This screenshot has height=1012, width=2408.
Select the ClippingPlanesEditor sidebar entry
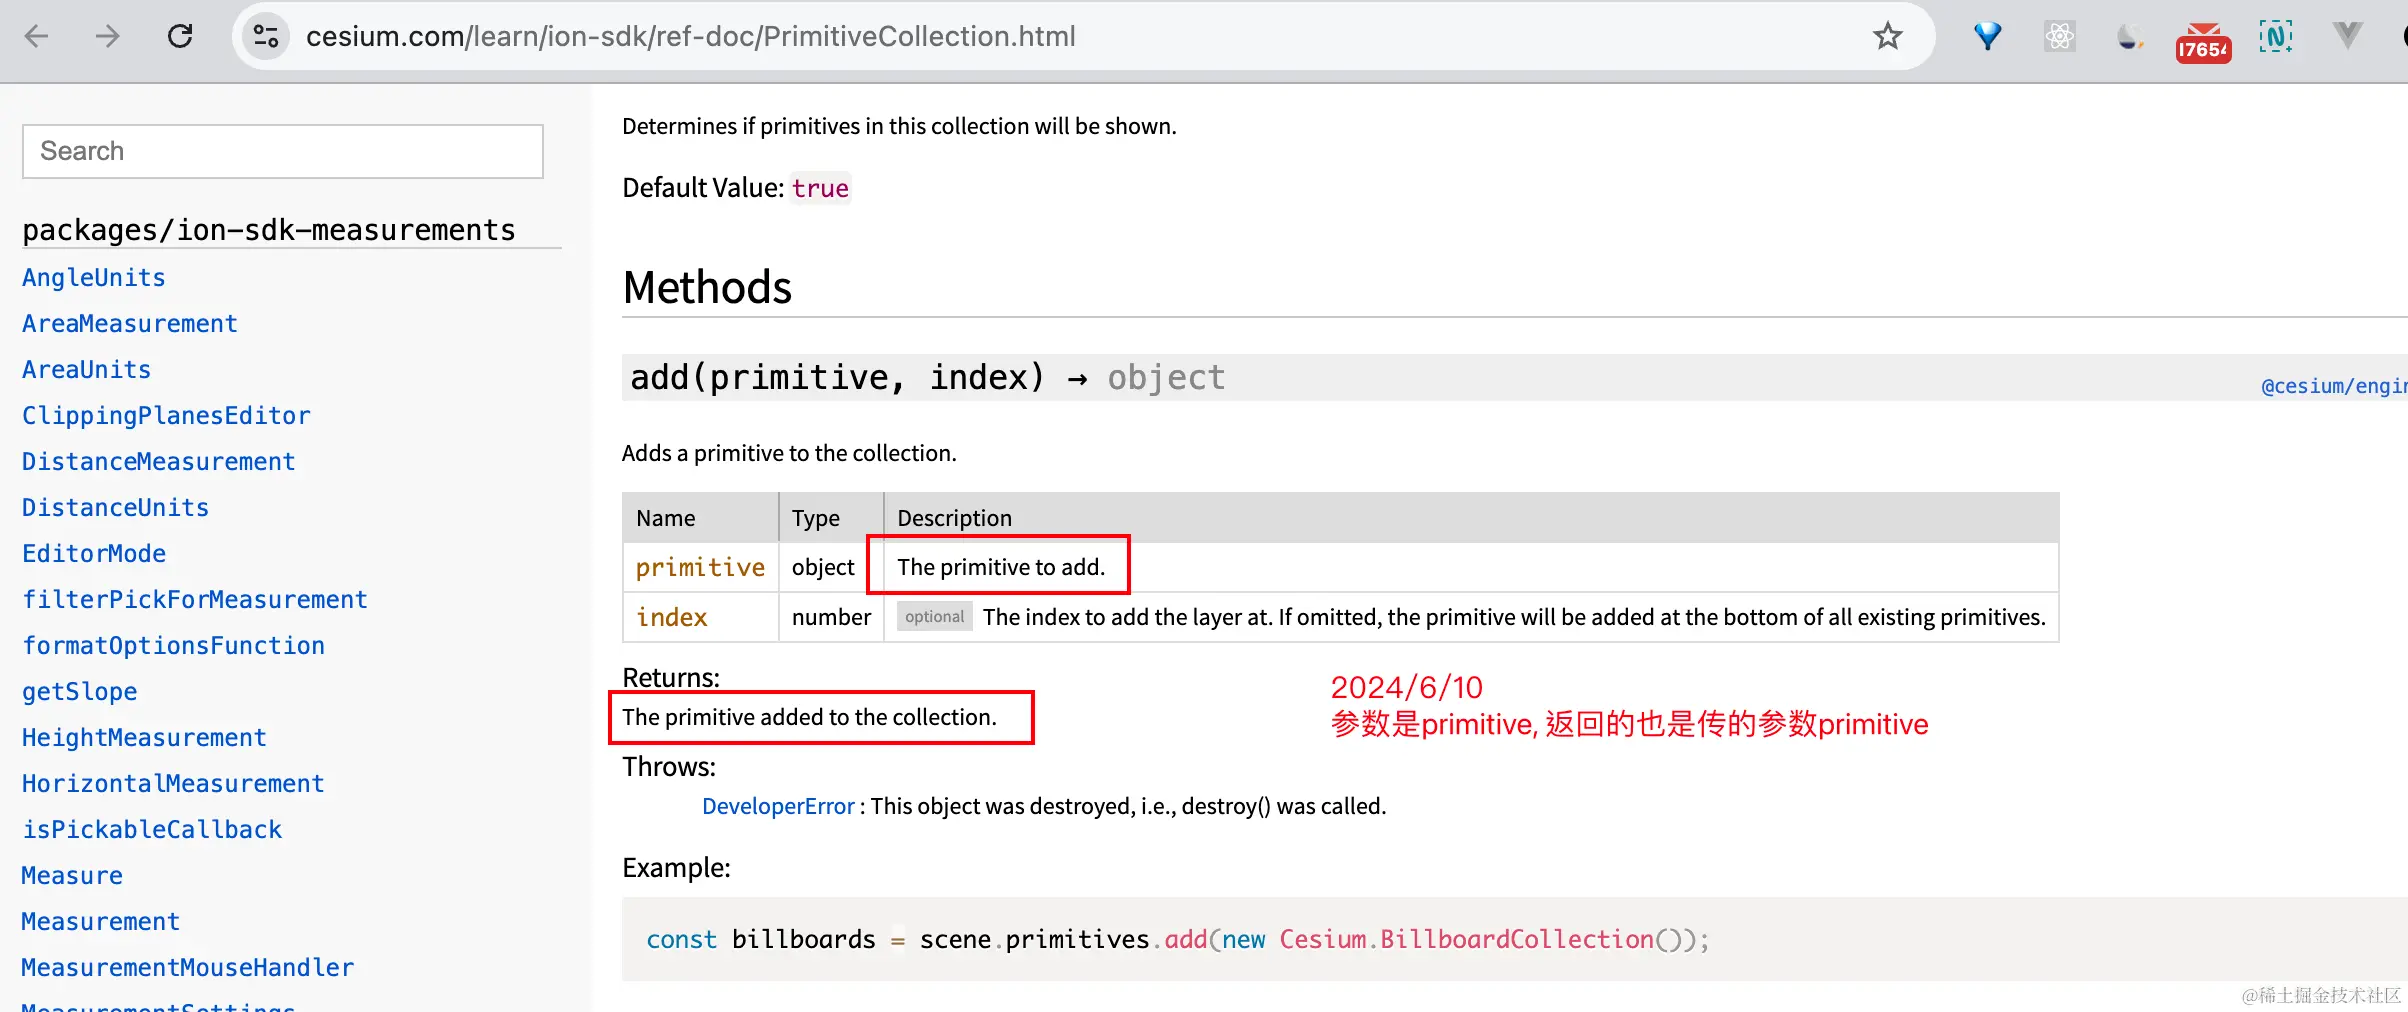166,415
